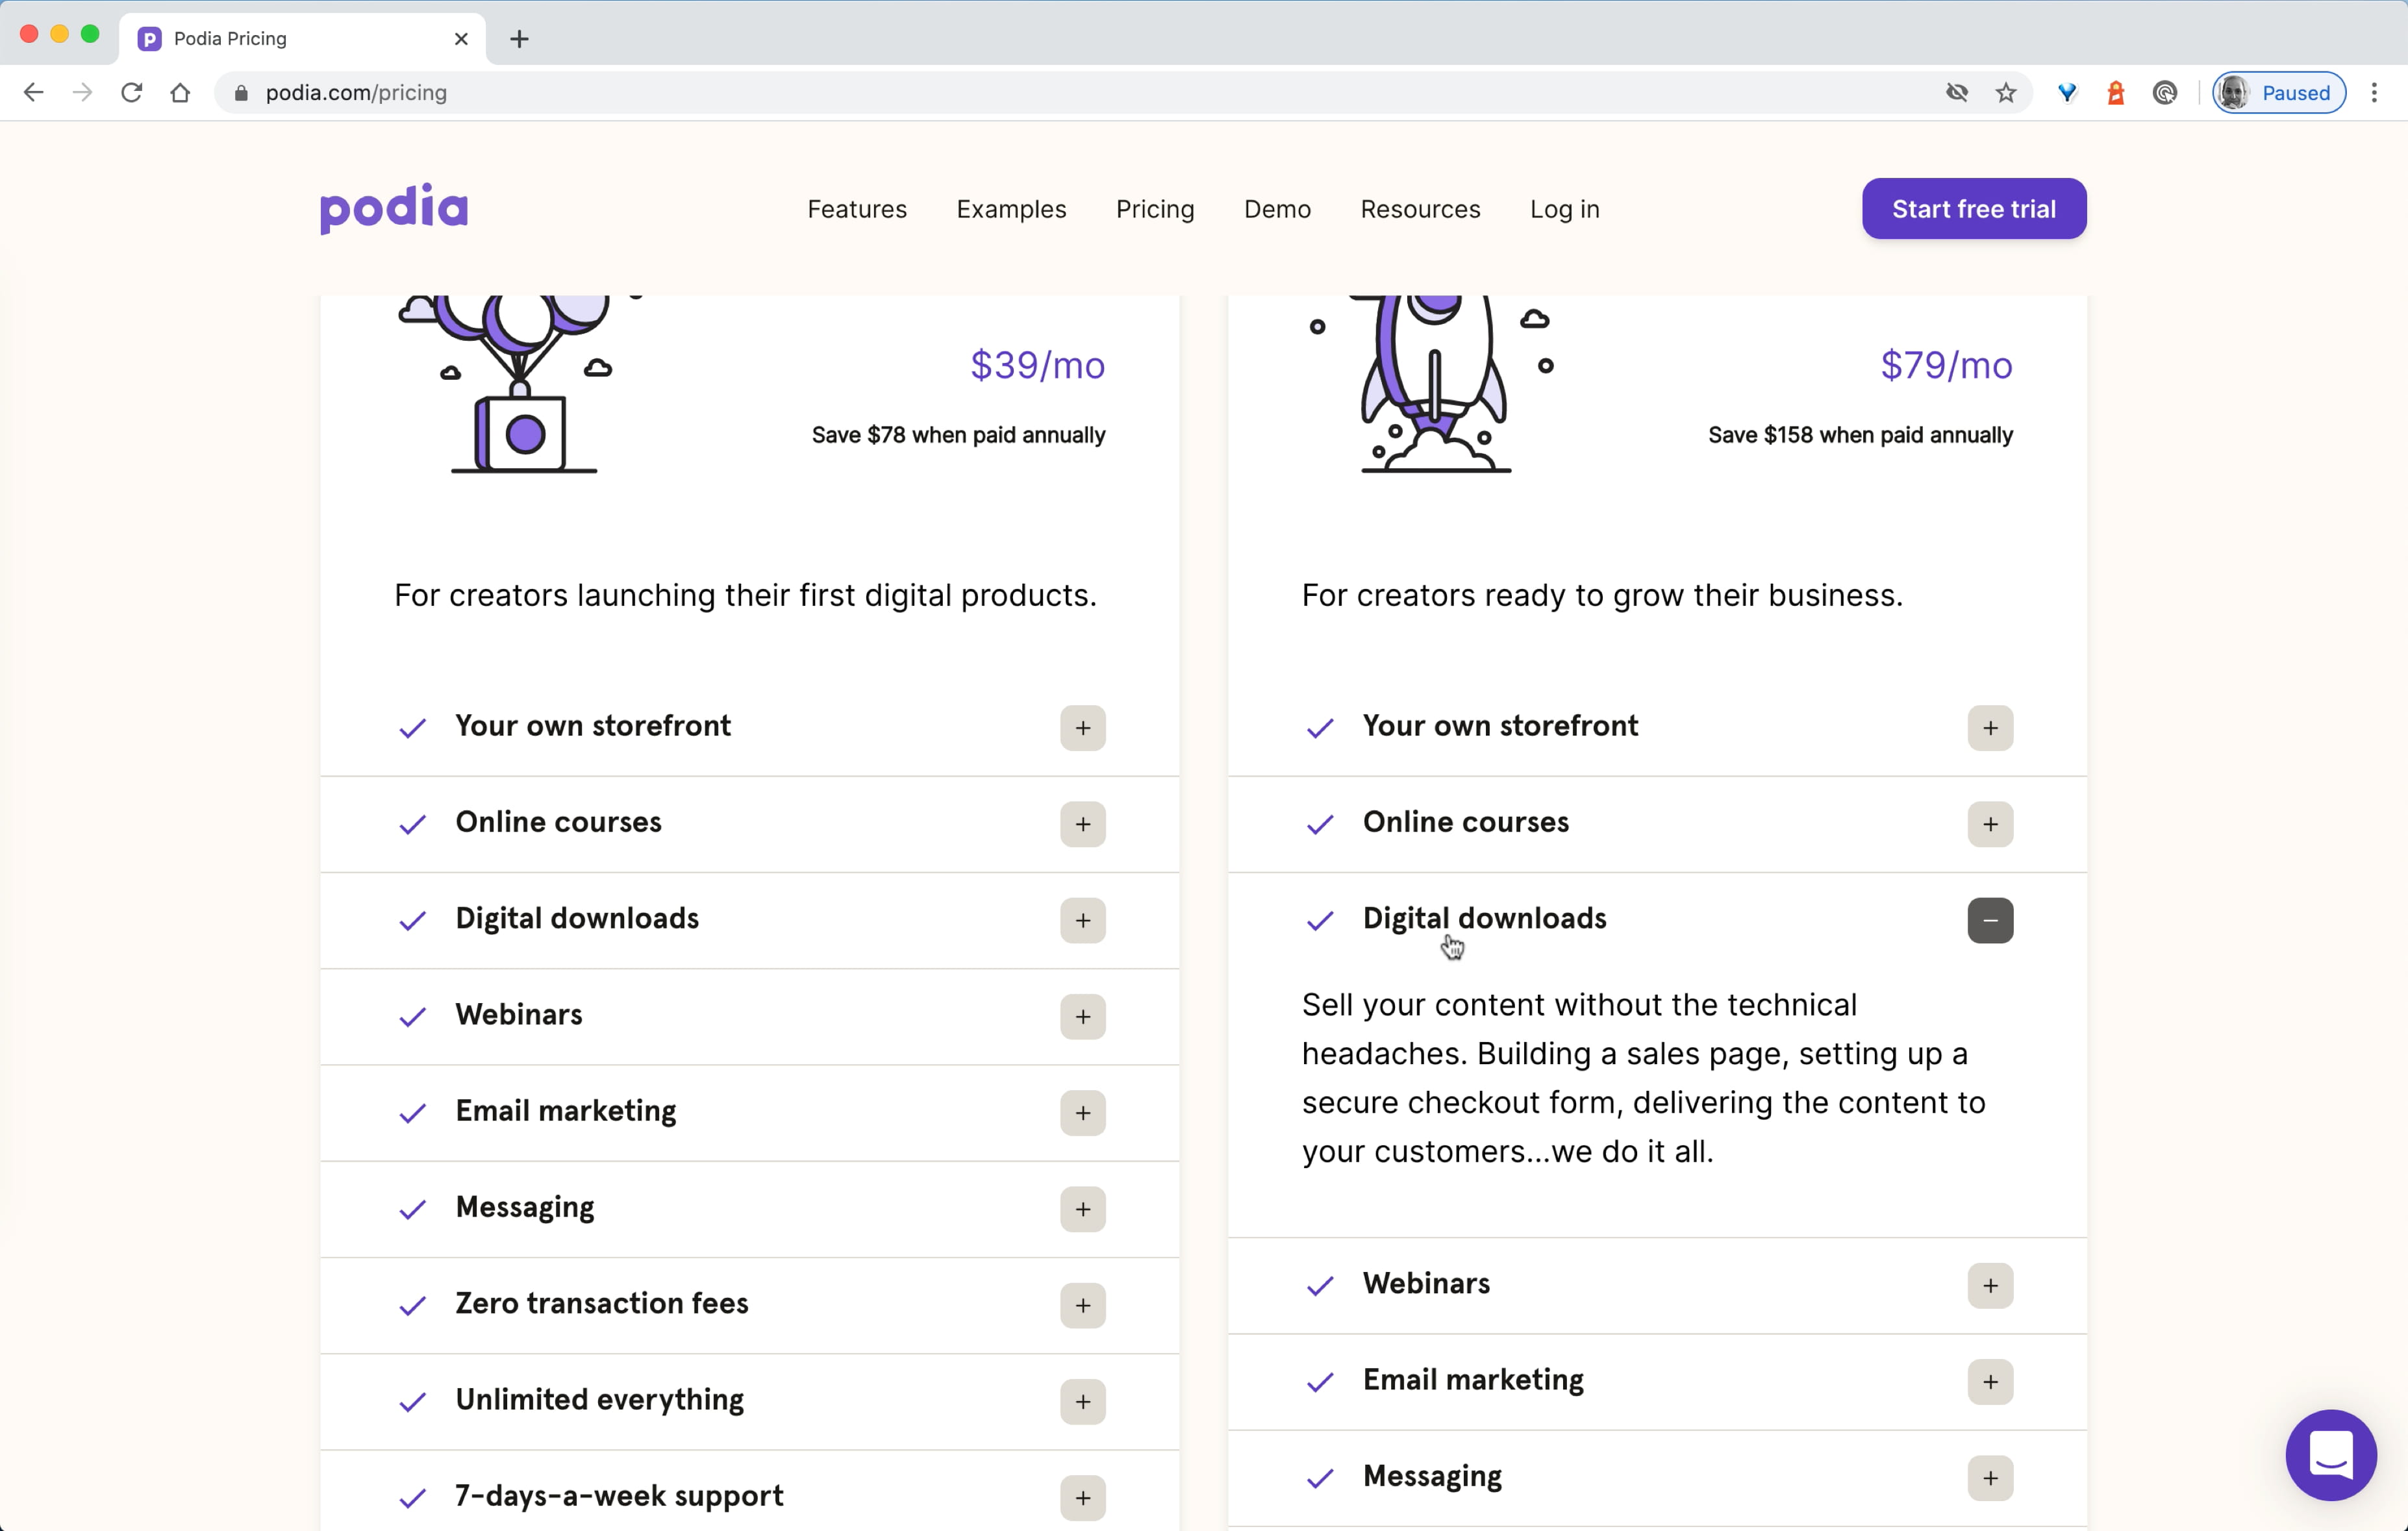Click the Paused profile button
This screenshot has height=1531, width=2408.
click(2278, 93)
